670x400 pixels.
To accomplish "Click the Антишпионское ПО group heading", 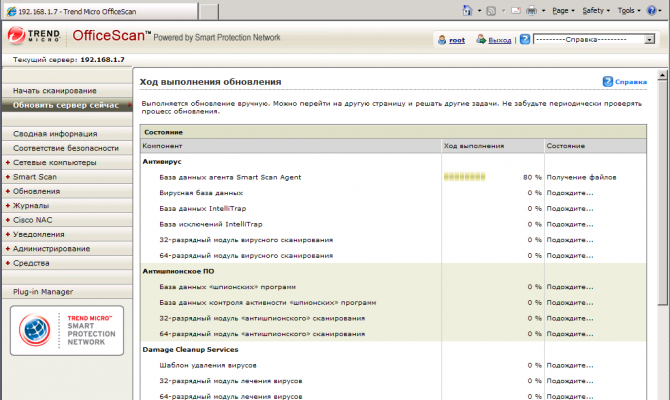I will tap(178, 271).
